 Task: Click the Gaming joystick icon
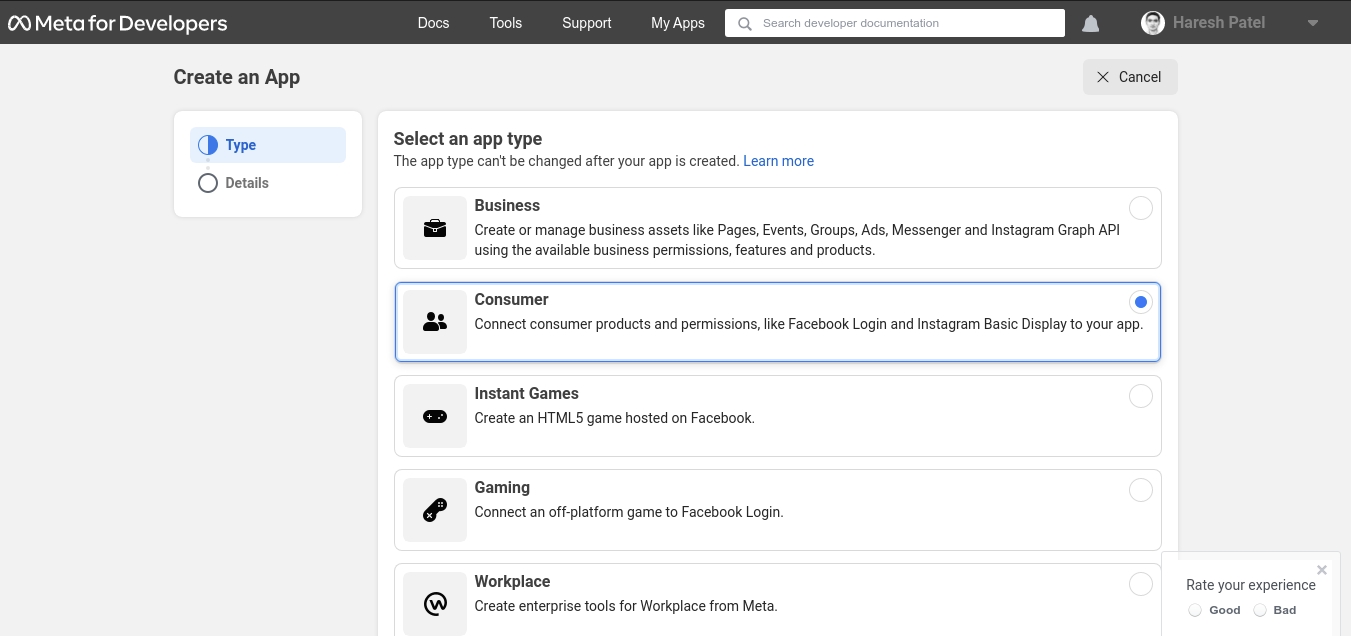tap(435, 510)
